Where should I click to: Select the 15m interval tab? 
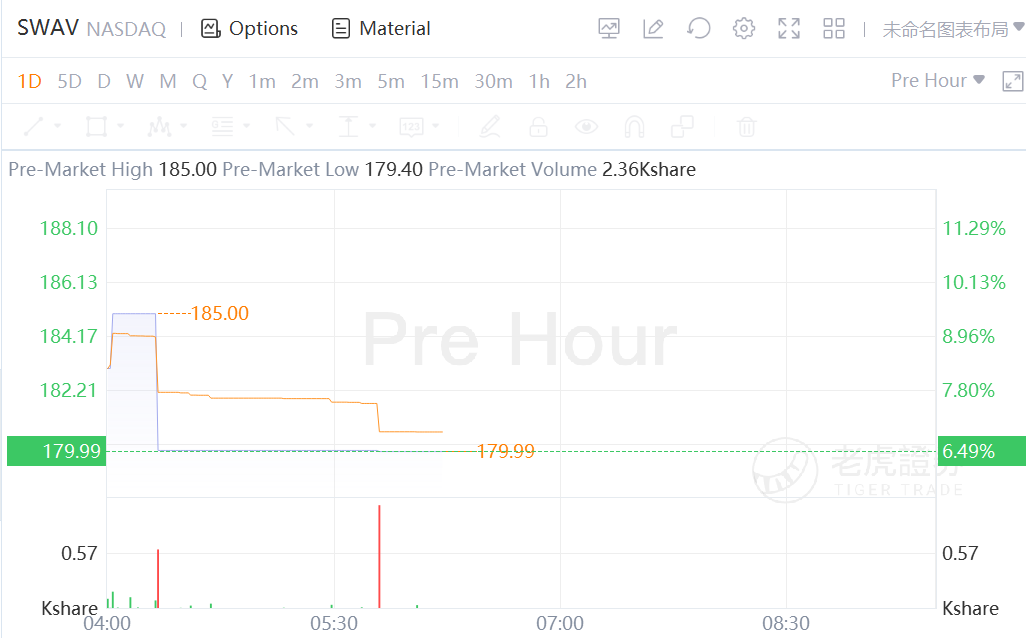(439, 81)
